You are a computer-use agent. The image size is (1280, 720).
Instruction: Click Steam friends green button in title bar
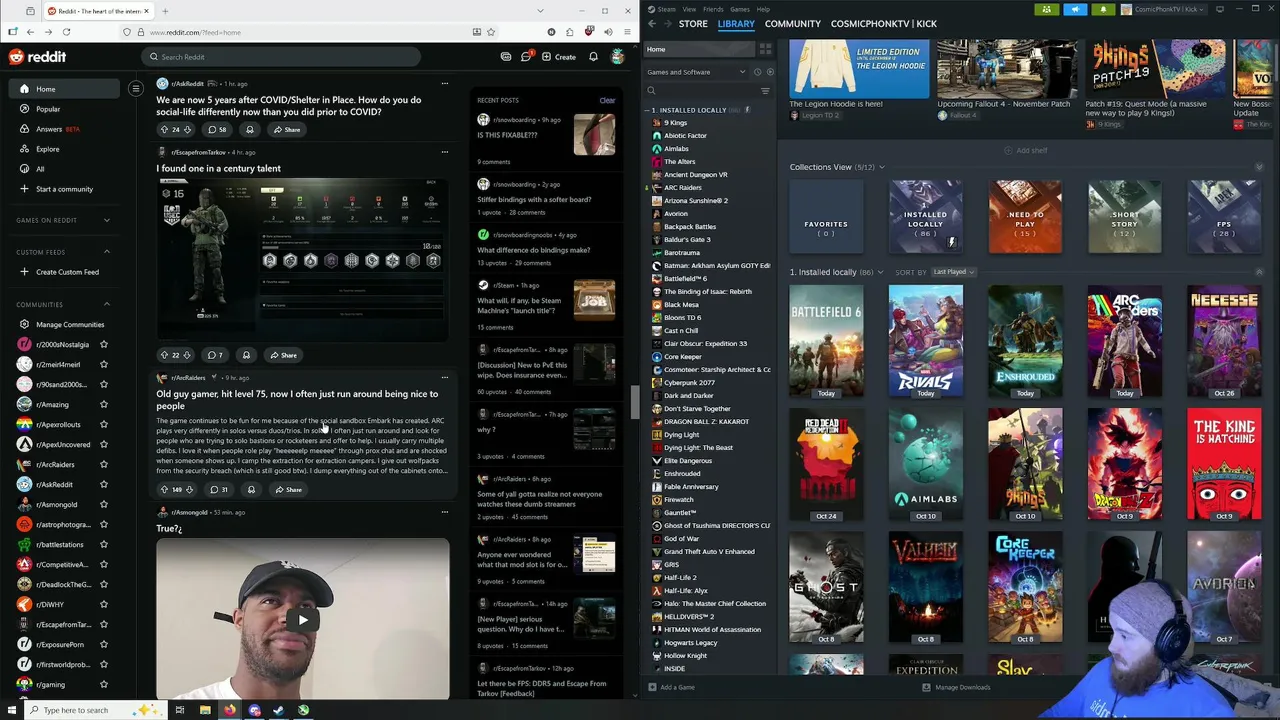1047,9
